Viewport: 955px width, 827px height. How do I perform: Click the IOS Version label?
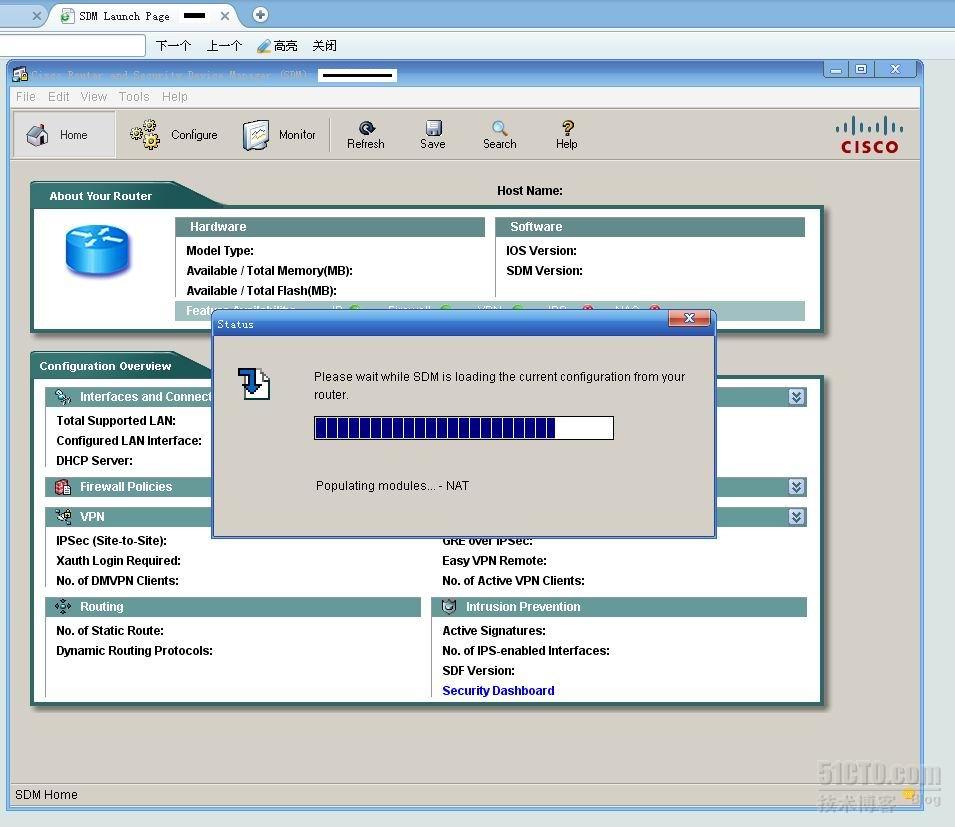pos(541,250)
